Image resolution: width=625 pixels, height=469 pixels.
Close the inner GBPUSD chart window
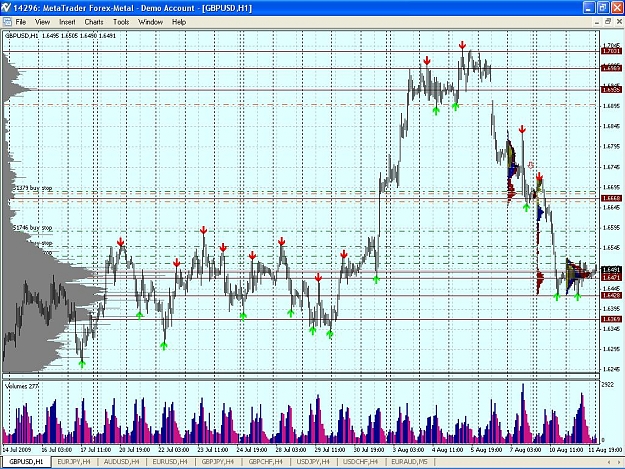tap(619, 22)
